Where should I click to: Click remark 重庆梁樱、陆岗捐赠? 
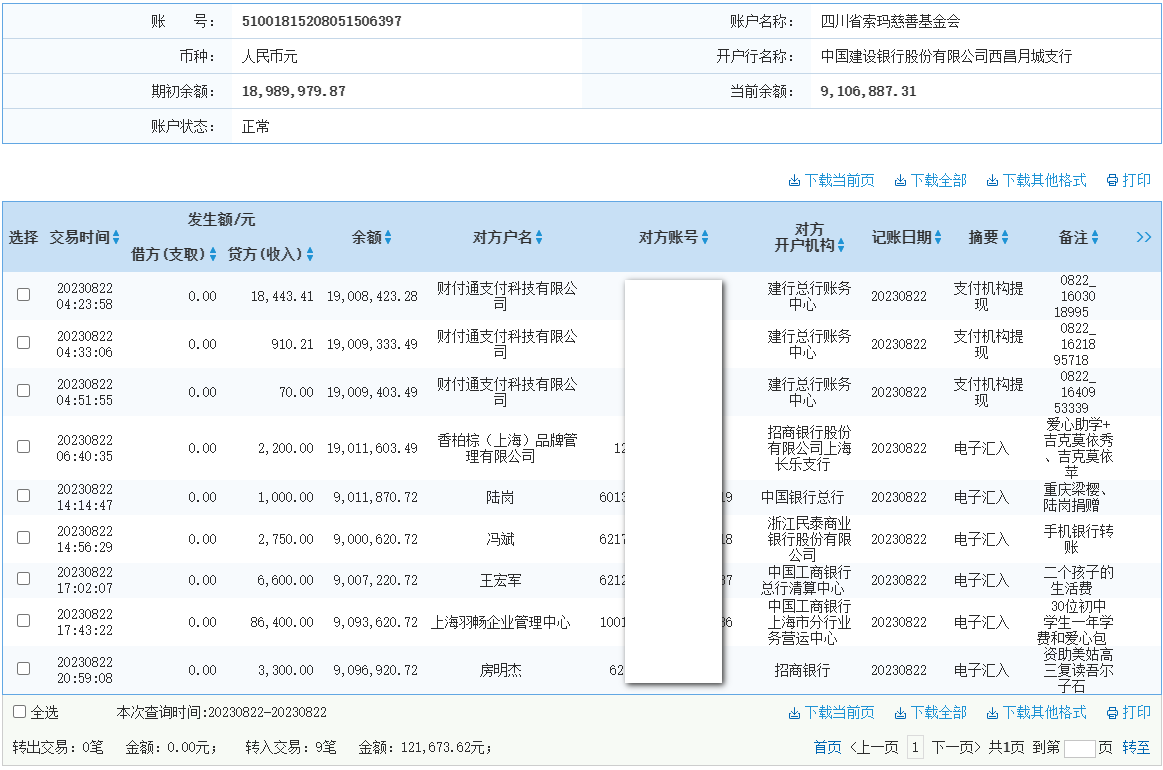click(1075, 497)
